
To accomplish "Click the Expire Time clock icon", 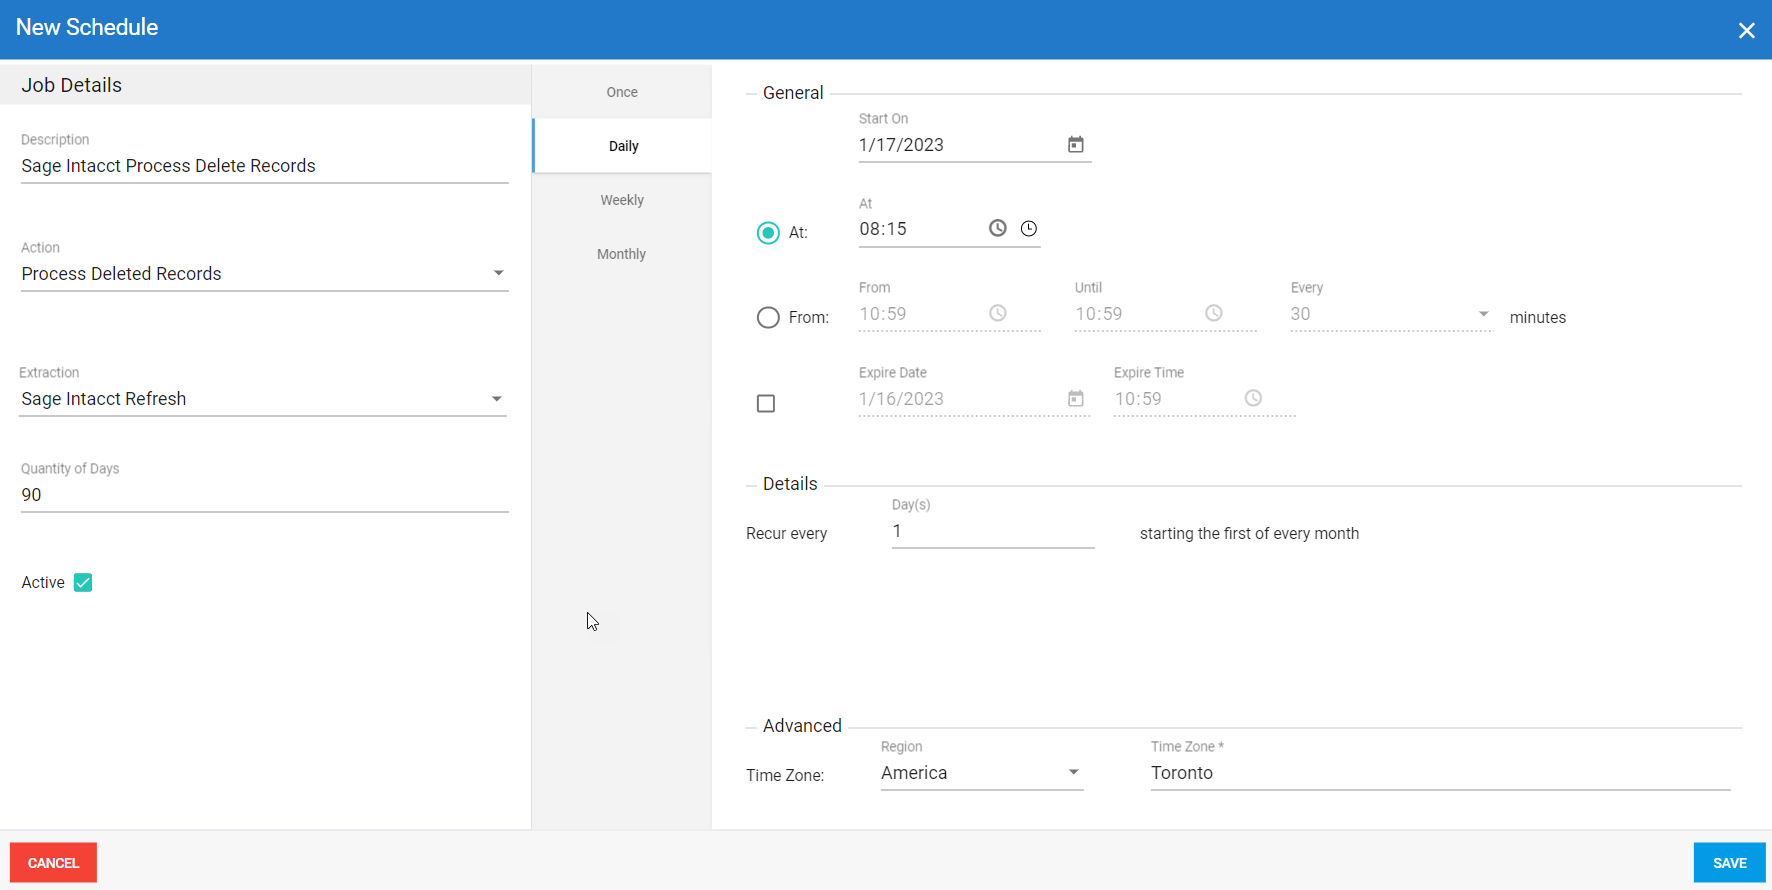I will [x=1252, y=398].
